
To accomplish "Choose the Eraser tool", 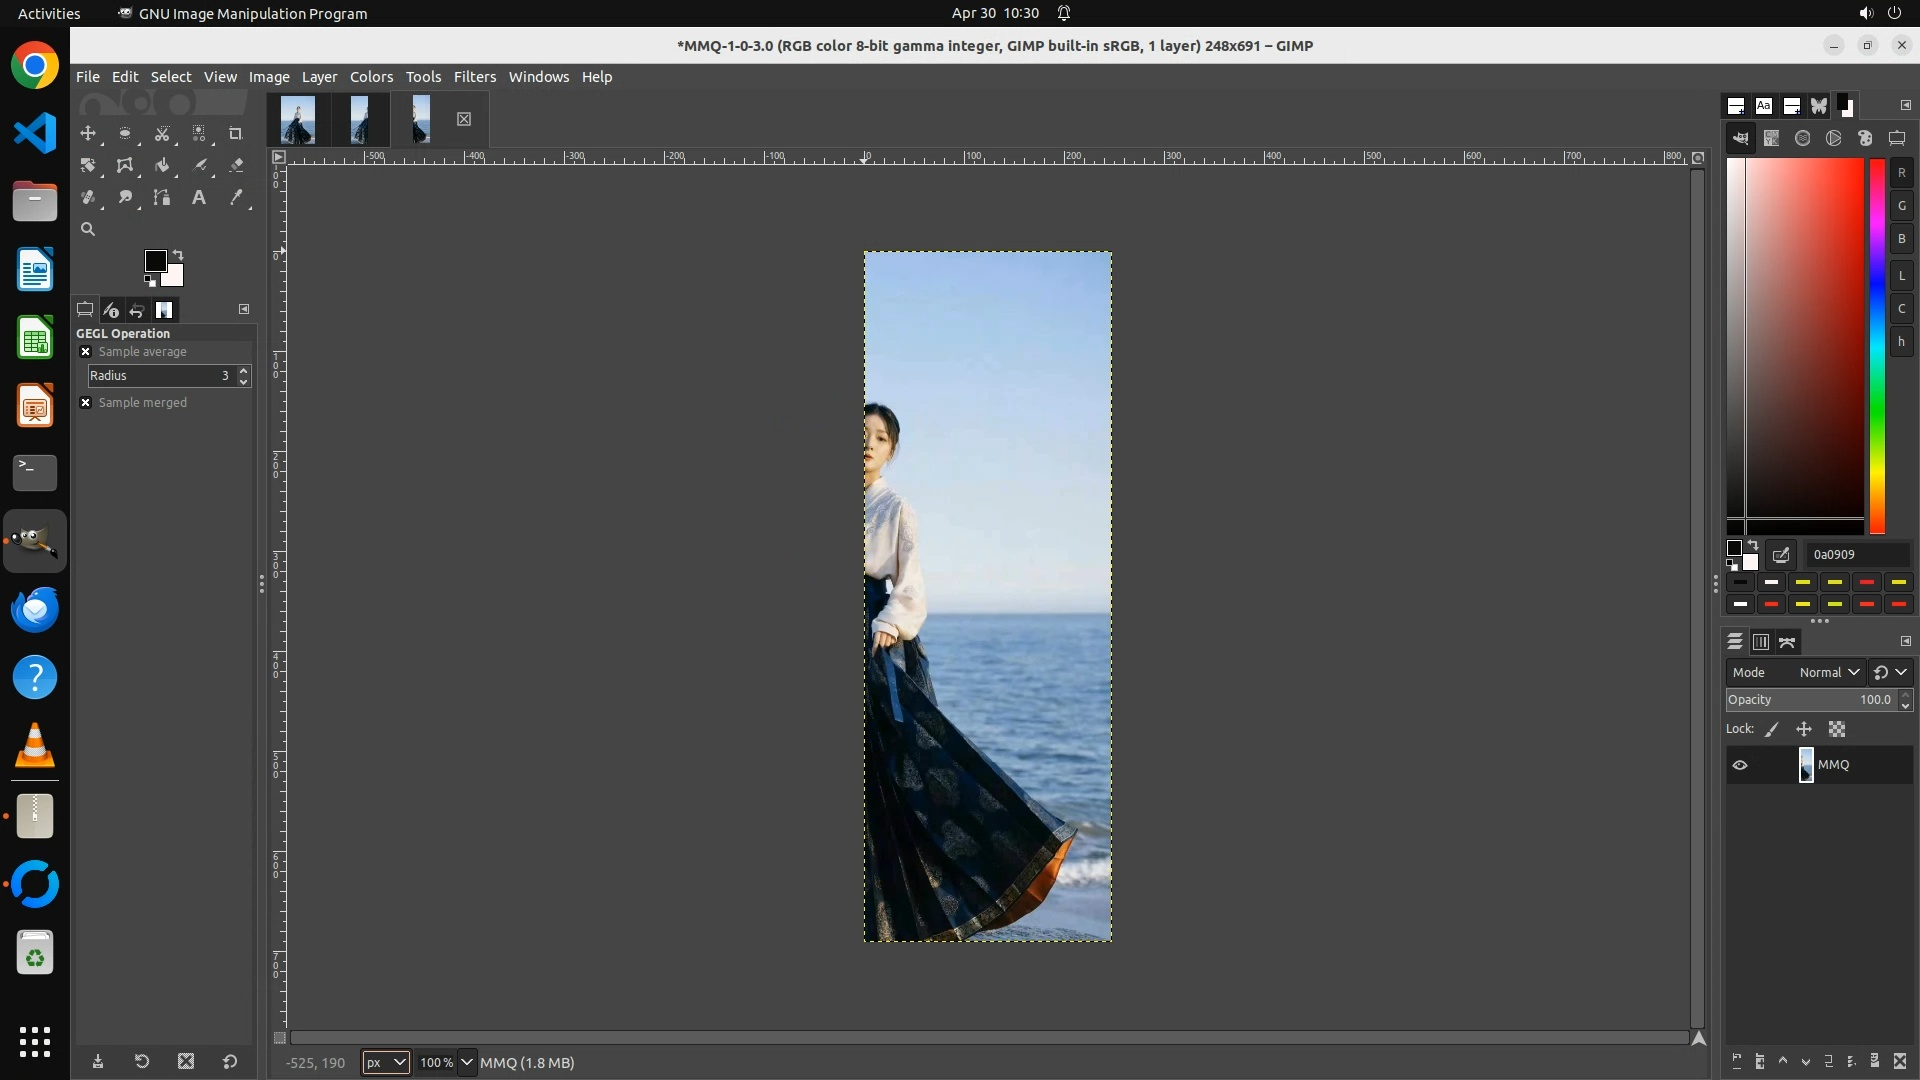I will [x=236, y=166].
